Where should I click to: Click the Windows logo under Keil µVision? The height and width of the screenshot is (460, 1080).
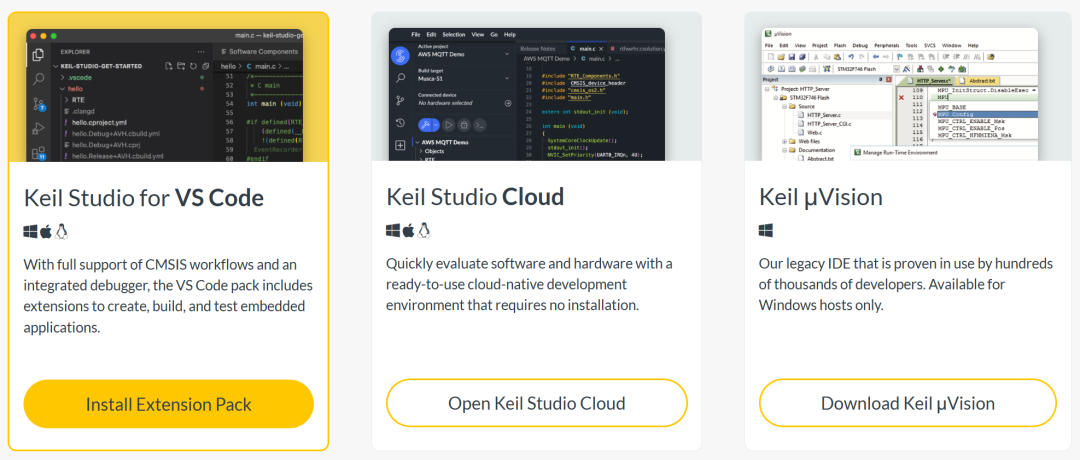tap(766, 230)
